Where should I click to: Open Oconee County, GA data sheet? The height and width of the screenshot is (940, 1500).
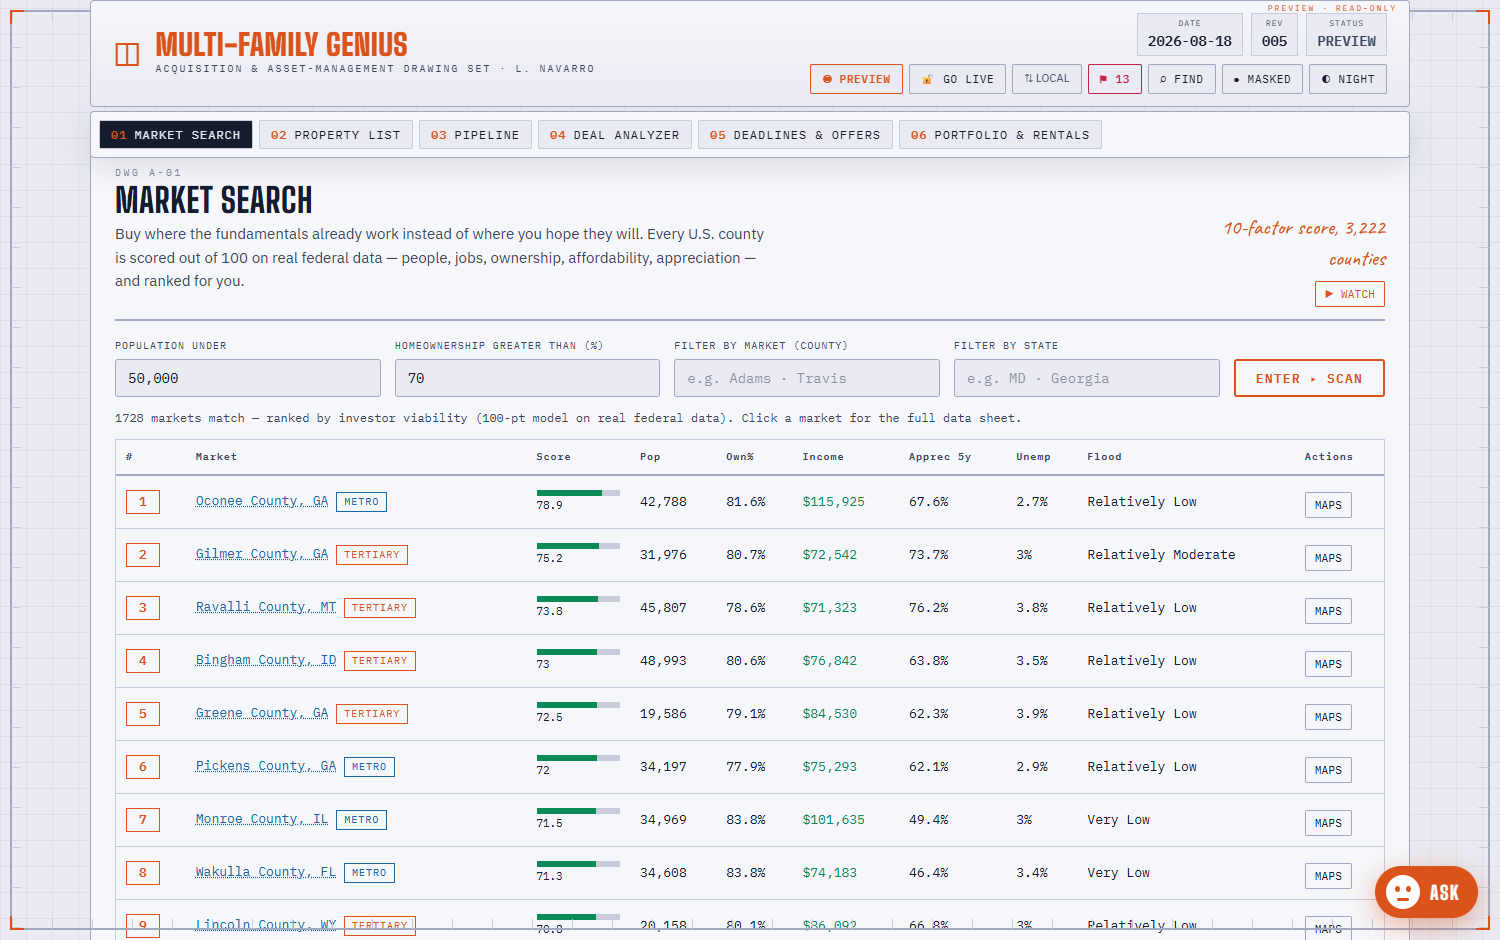262,501
